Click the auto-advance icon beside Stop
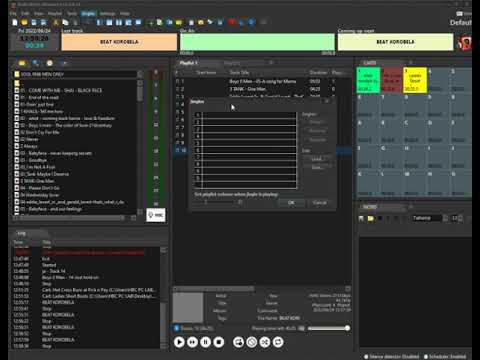Screen dimensions: 480x360 click(x=238, y=342)
